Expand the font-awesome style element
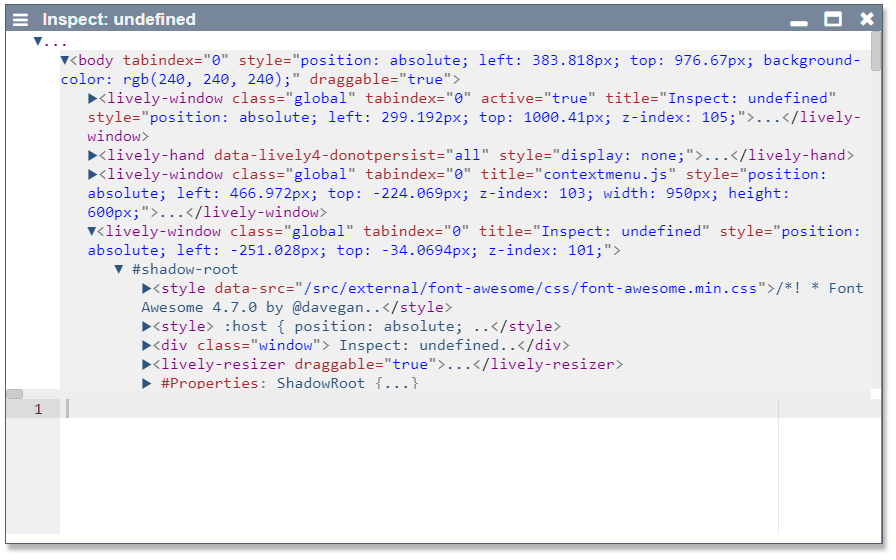 [x=147, y=288]
